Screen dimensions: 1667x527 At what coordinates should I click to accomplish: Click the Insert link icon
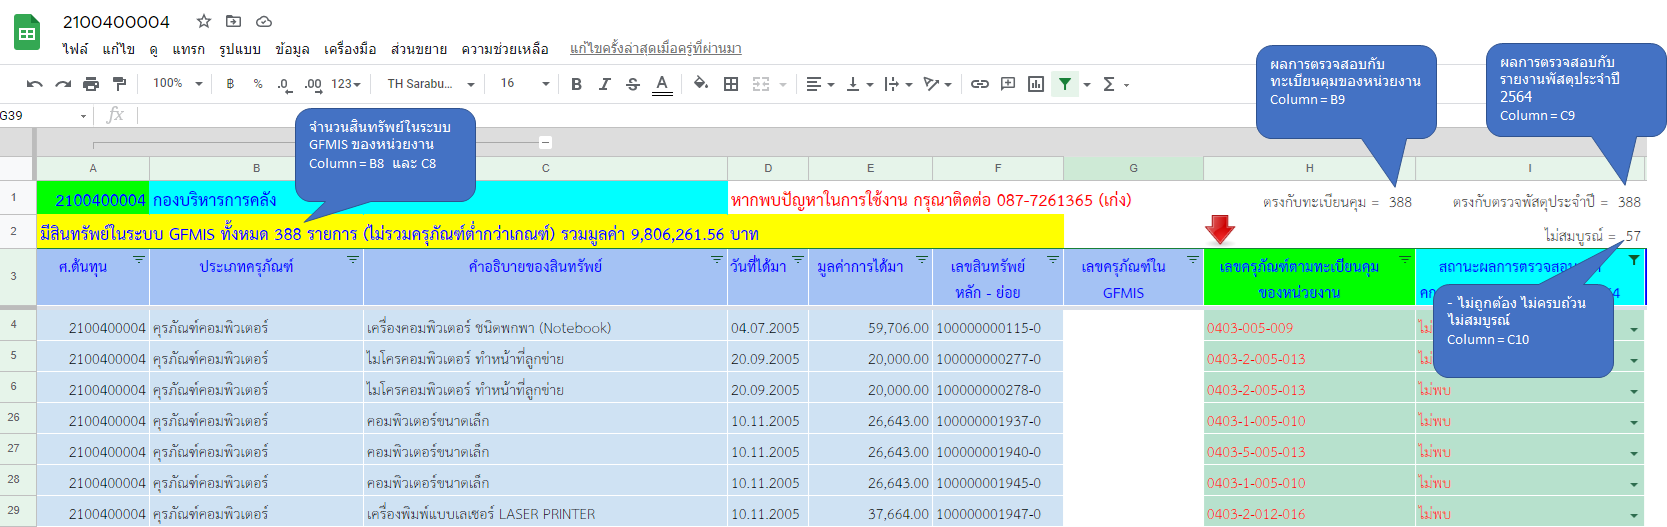click(980, 84)
